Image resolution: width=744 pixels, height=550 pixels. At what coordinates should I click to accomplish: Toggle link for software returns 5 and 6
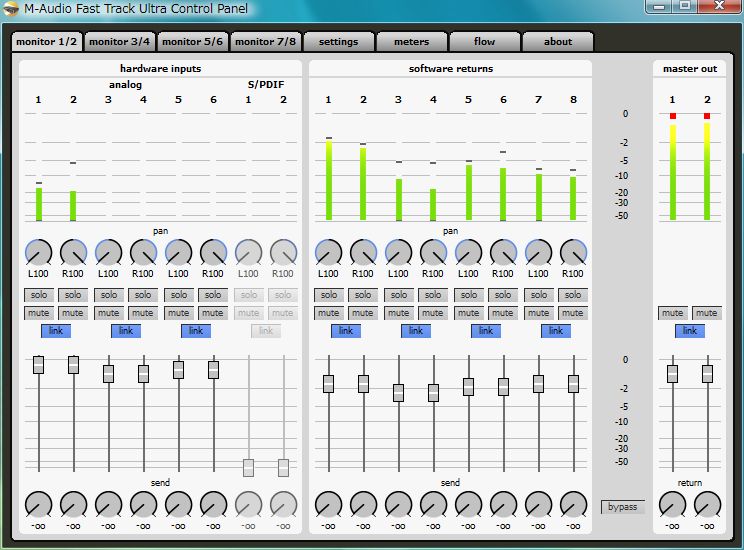(x=486, y=331)
